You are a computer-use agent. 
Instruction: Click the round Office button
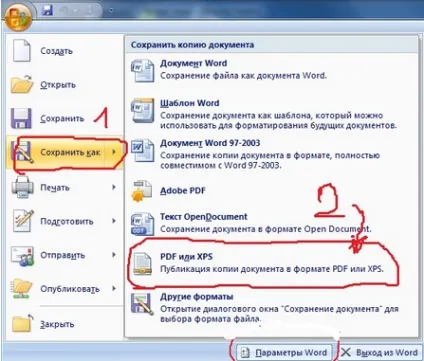pos(18,16)
